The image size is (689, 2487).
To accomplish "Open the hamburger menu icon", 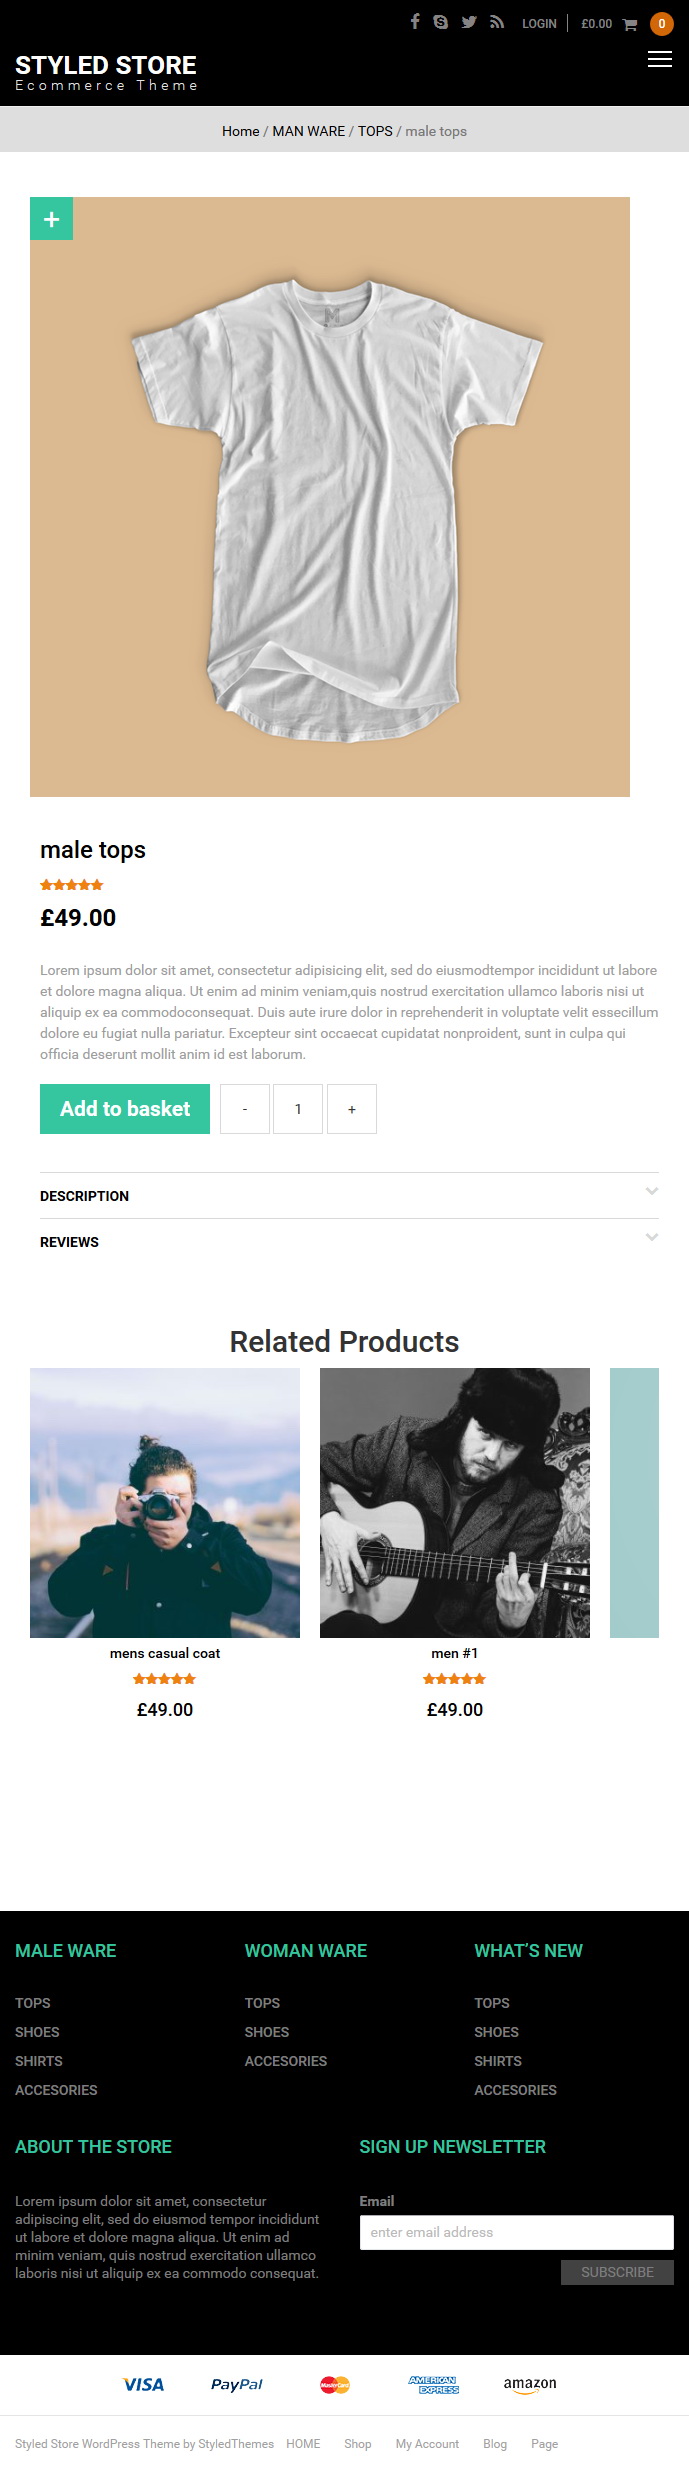I will coord(660,59).
